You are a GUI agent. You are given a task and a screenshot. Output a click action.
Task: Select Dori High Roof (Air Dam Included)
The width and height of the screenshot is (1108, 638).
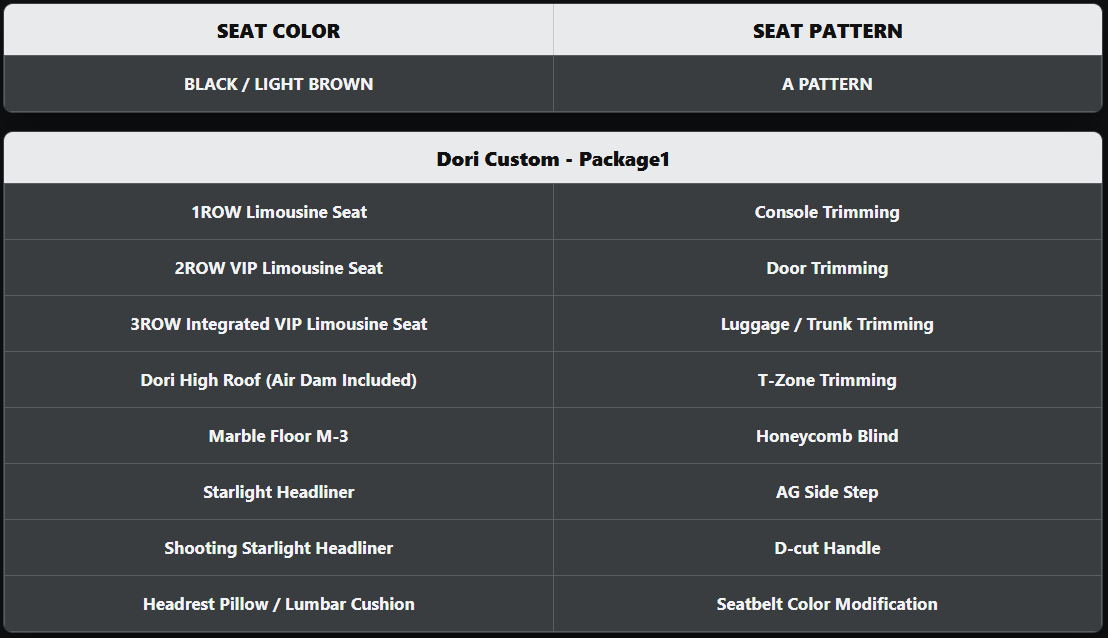(278, 380)
